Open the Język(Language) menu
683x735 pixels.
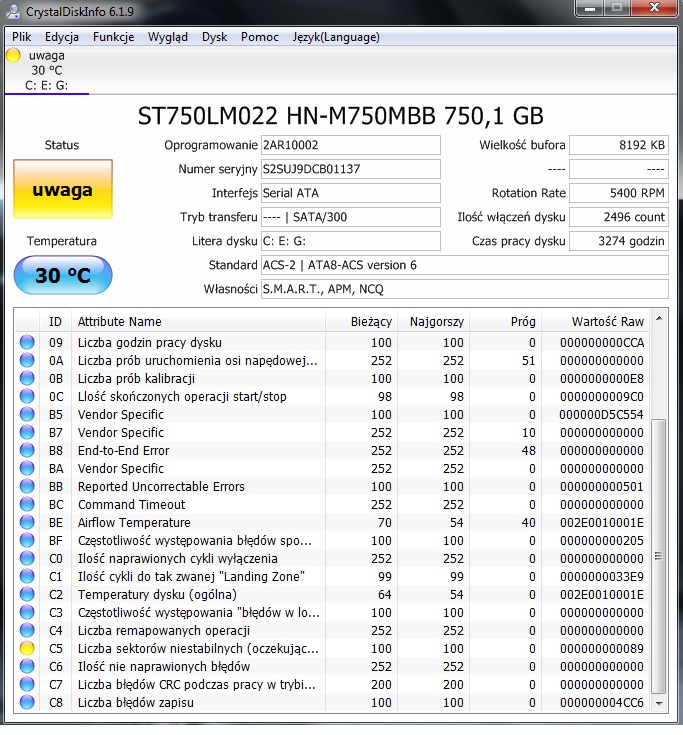coord(336,37)
